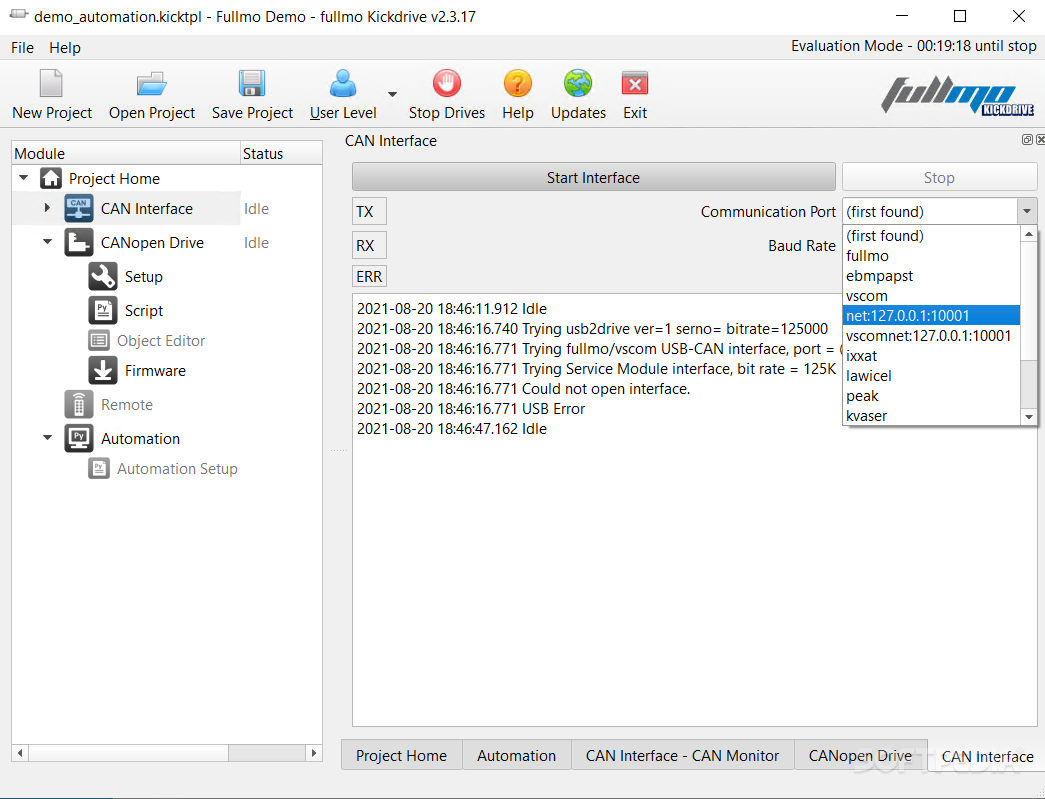Choose 'lawicel' in the port list
This screenshot has width=1045, height=799.
931,376
